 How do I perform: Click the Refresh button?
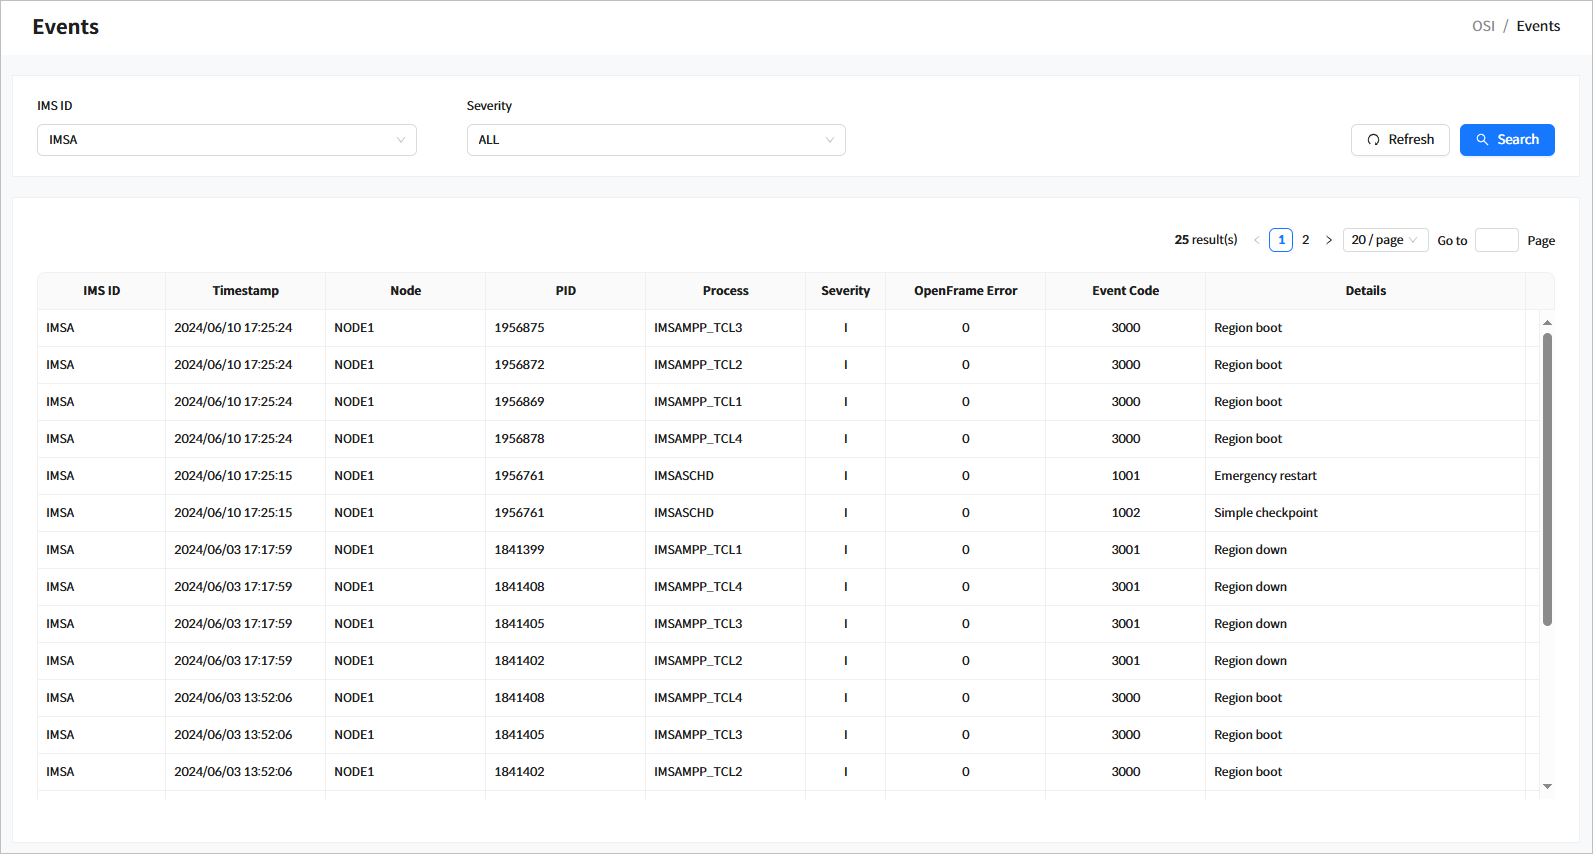1399,140
